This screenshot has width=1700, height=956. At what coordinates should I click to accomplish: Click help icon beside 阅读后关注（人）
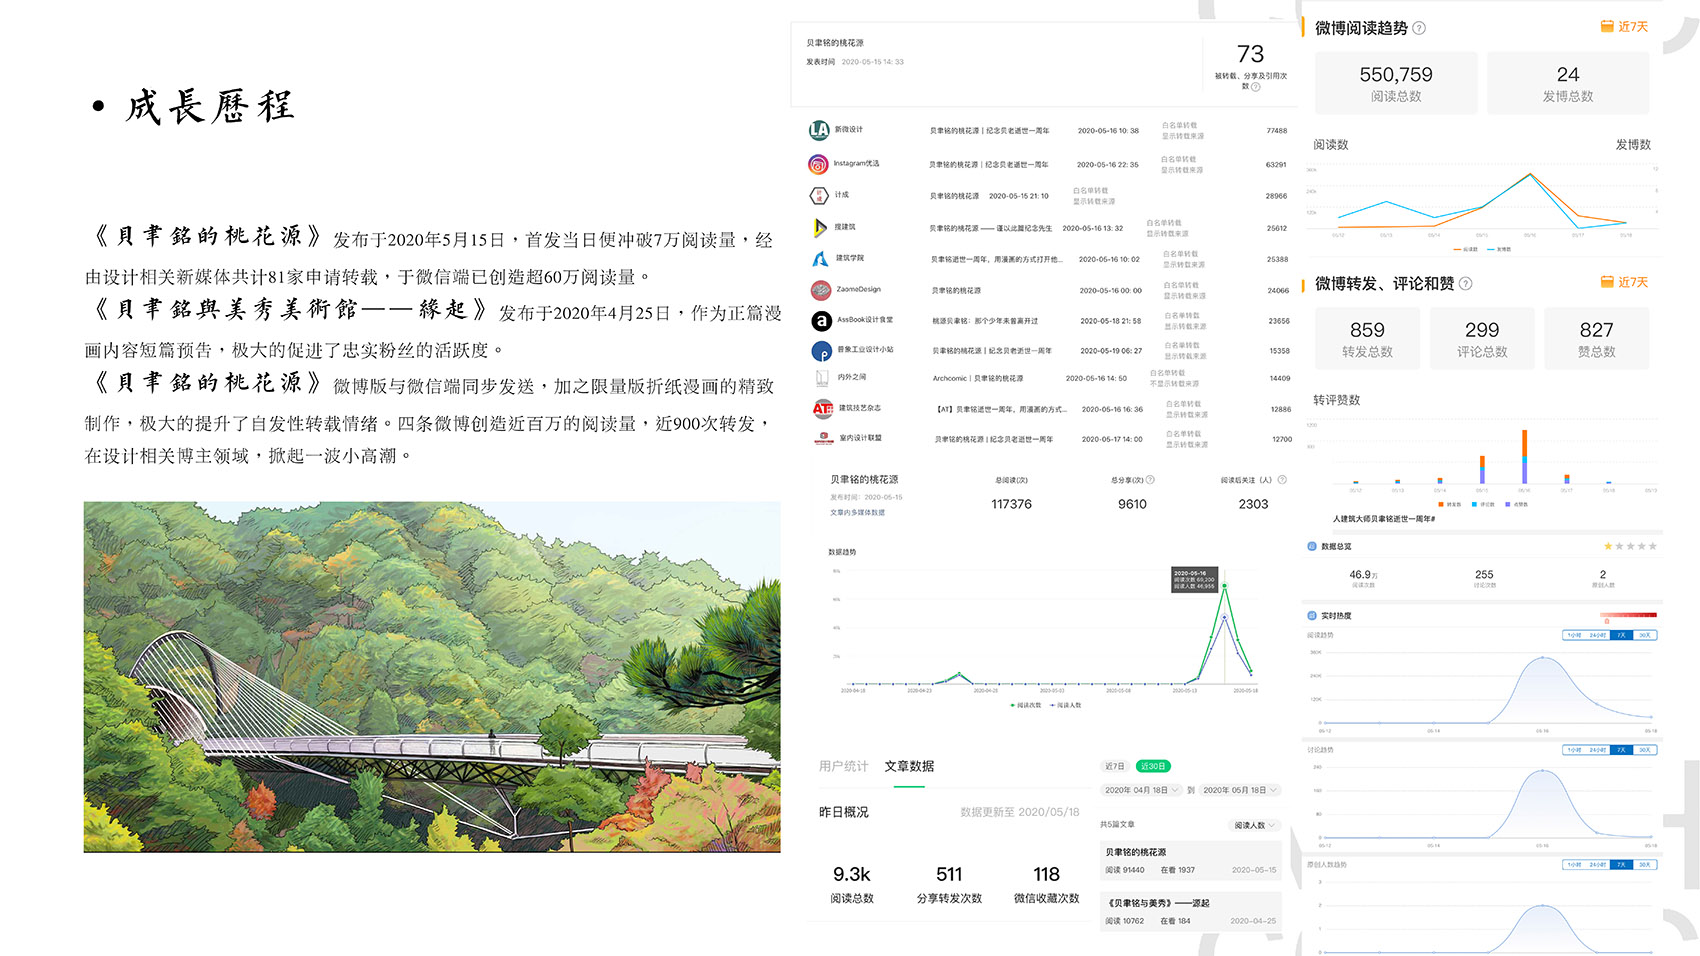1282,480
